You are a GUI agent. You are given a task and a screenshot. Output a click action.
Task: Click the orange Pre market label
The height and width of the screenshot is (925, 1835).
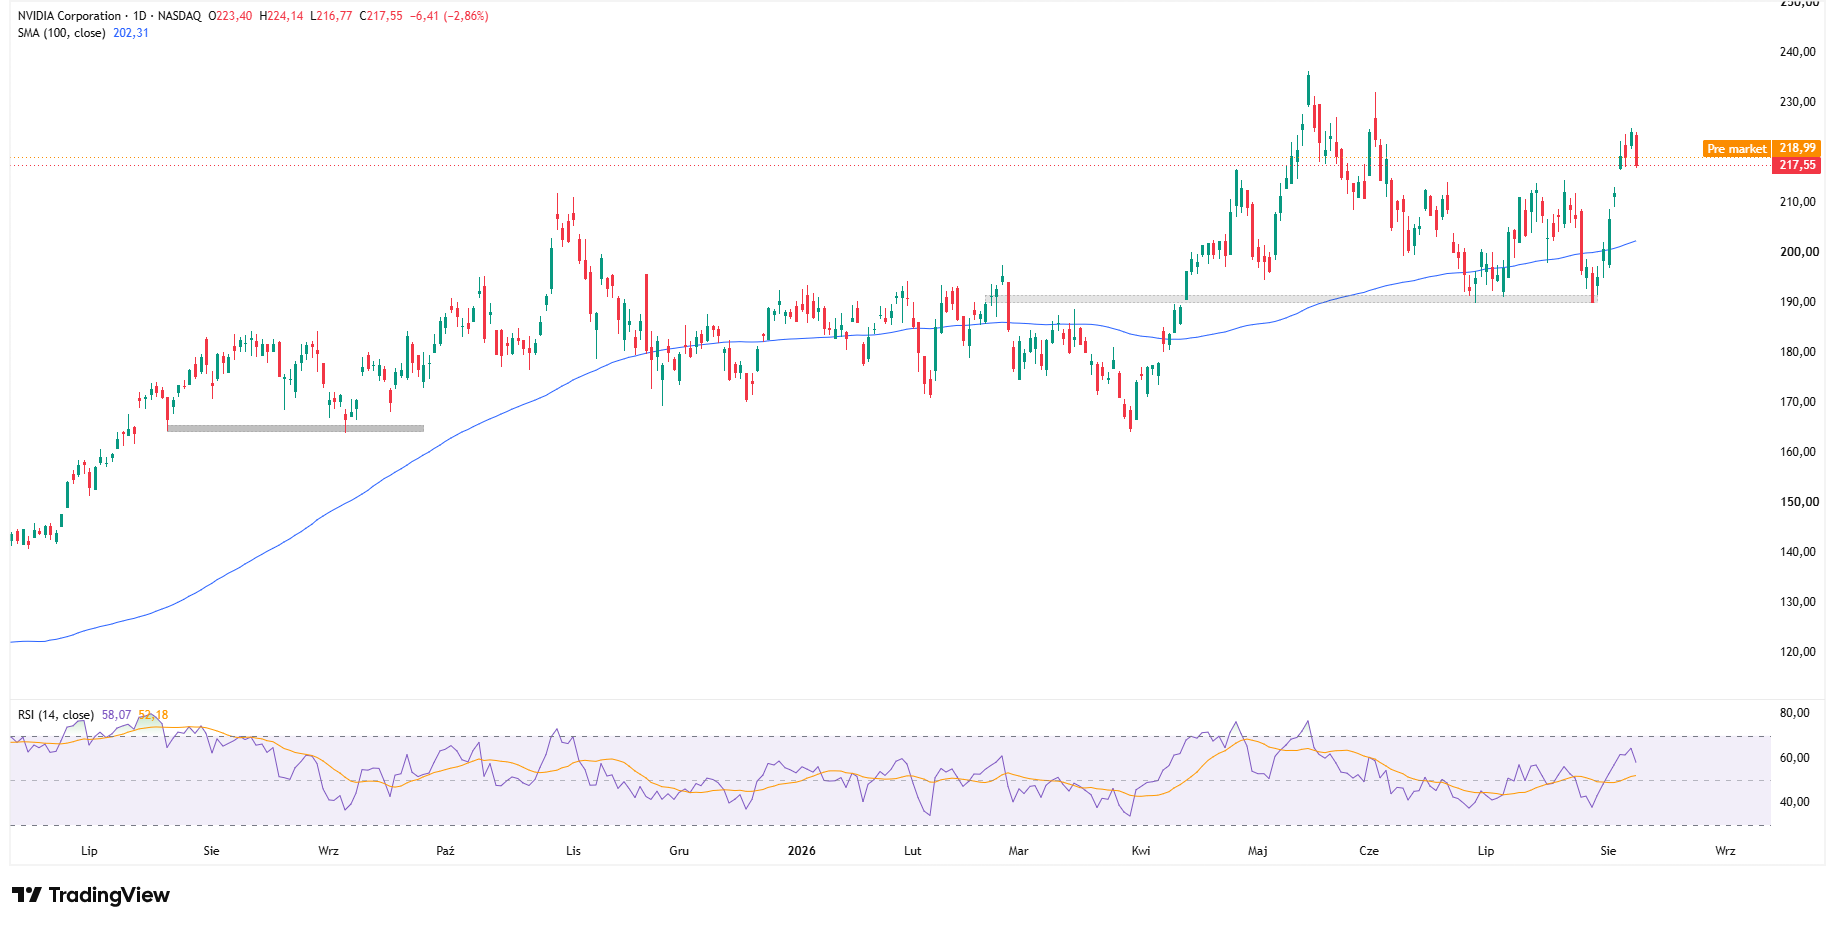(1737, 149)
